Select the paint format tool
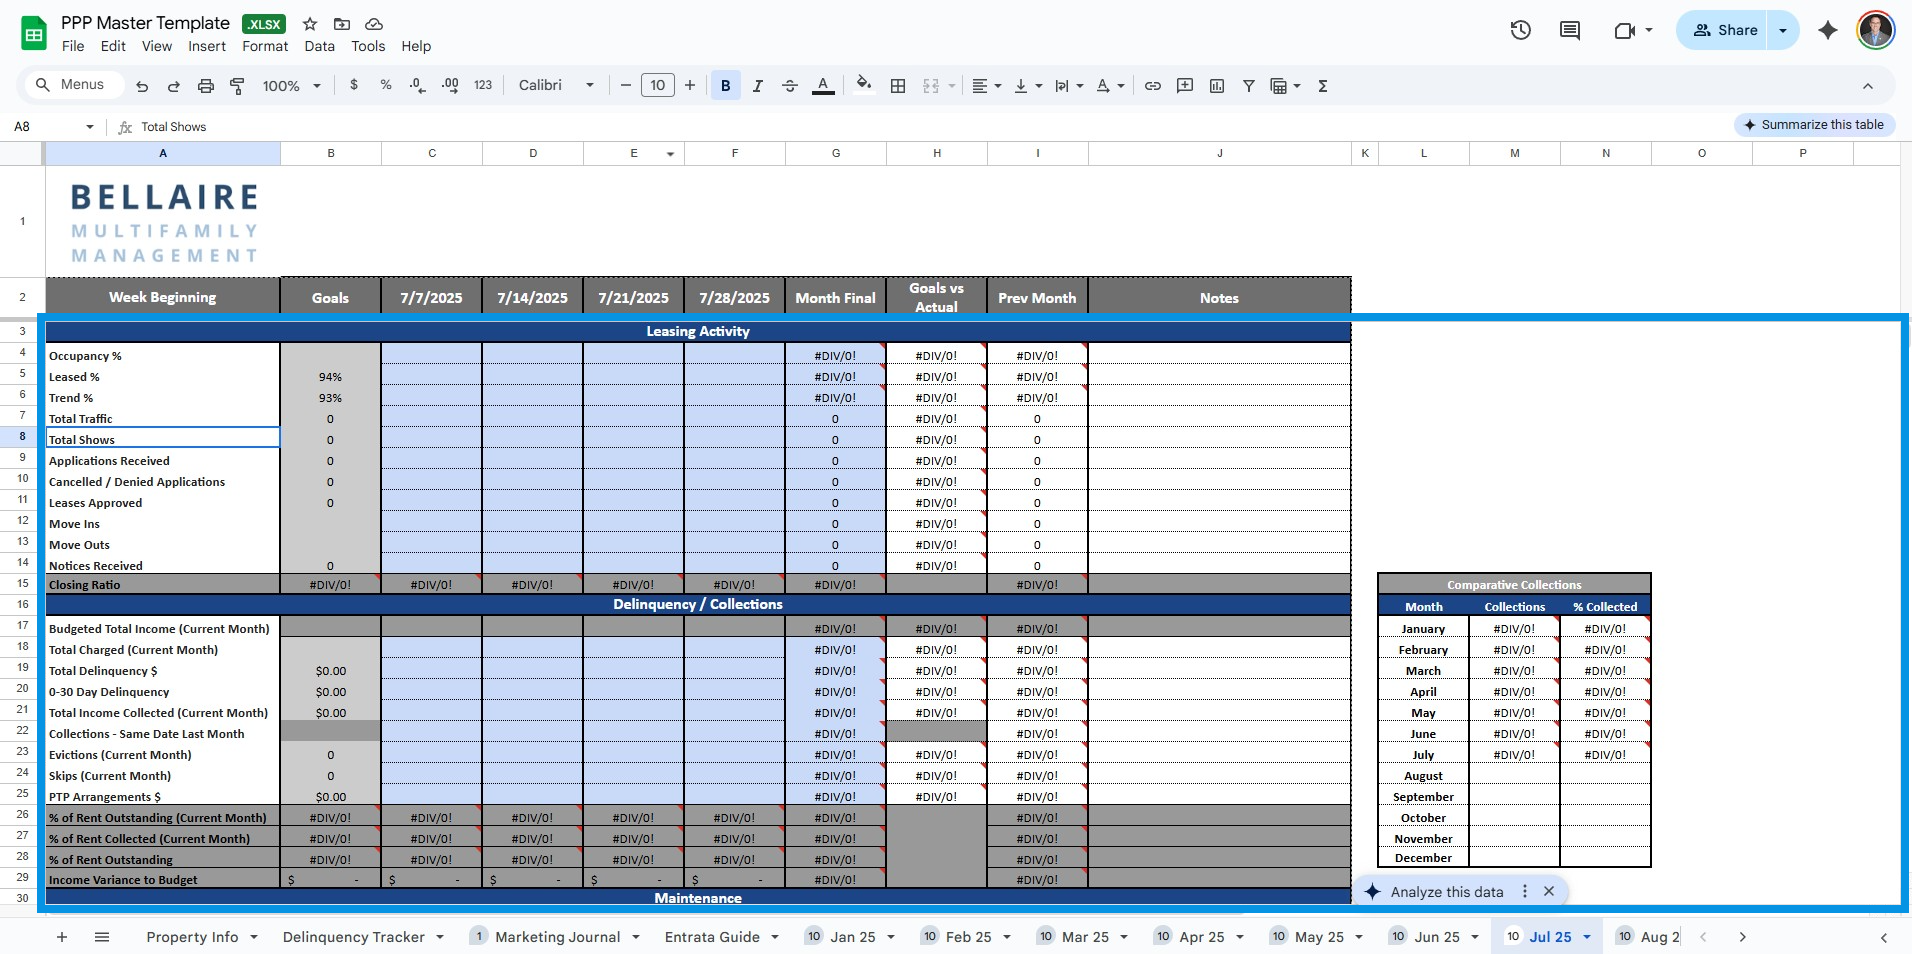 (237, 86)
